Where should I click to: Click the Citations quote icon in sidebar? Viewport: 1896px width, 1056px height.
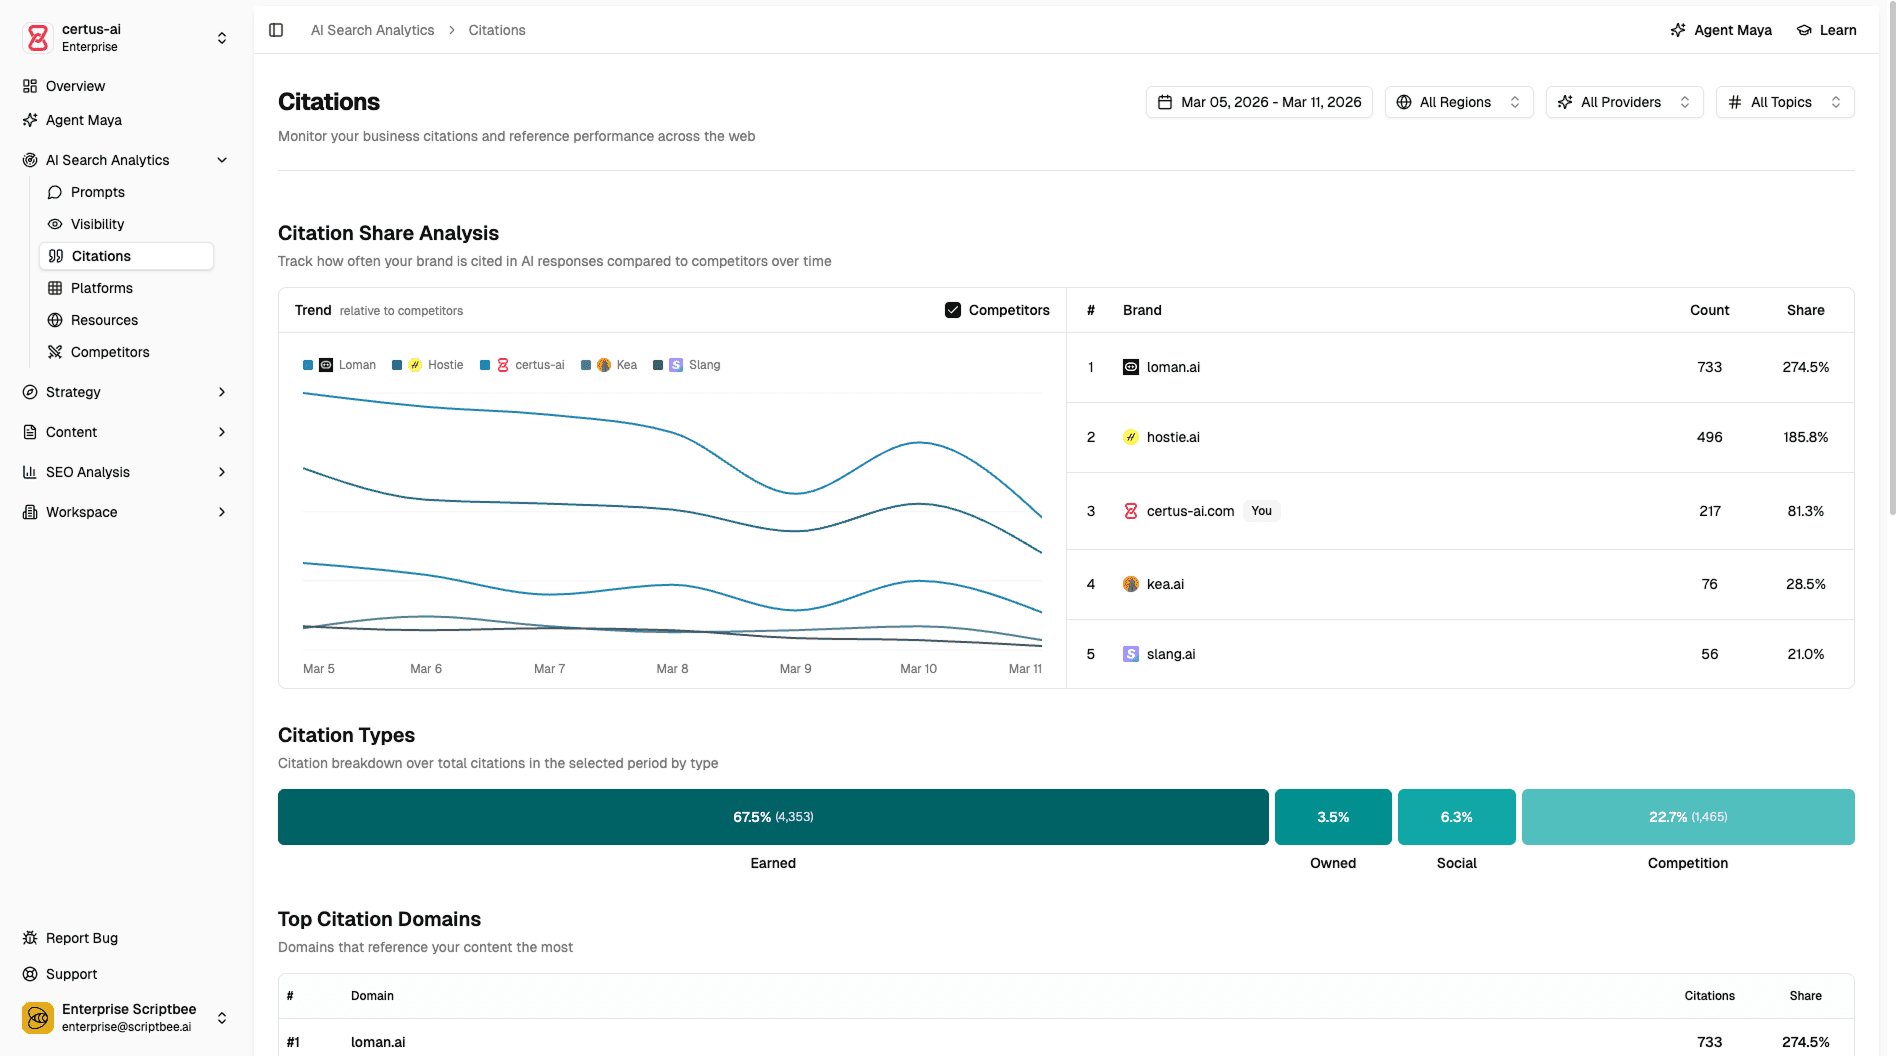(56, 256)
